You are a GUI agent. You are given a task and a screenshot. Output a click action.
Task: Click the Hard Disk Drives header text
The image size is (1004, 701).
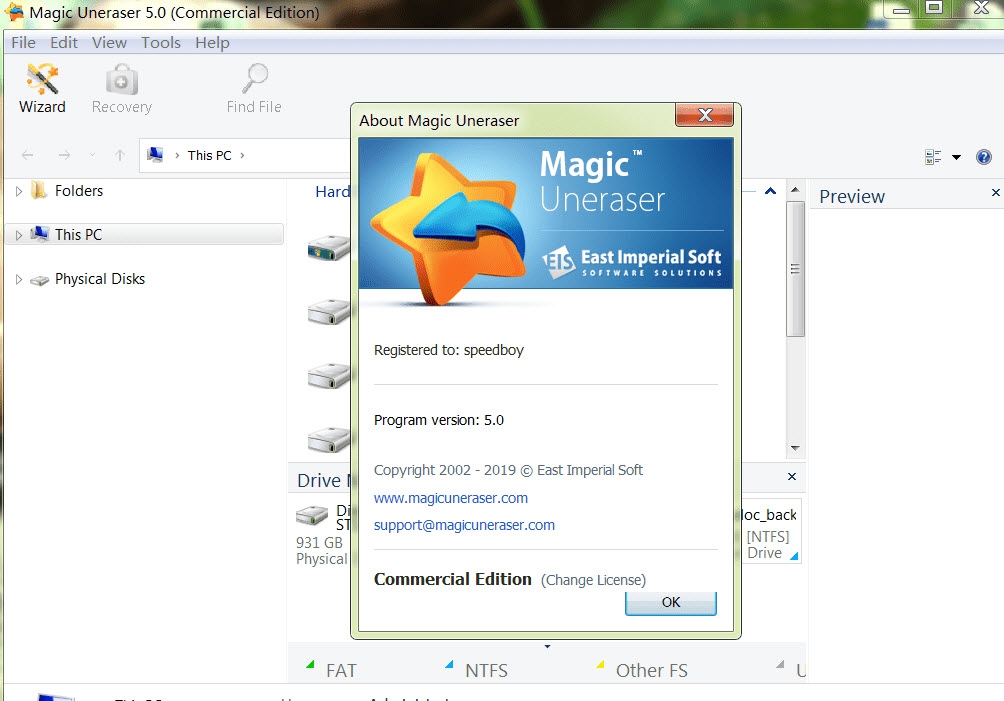click(x=332, y=191)
